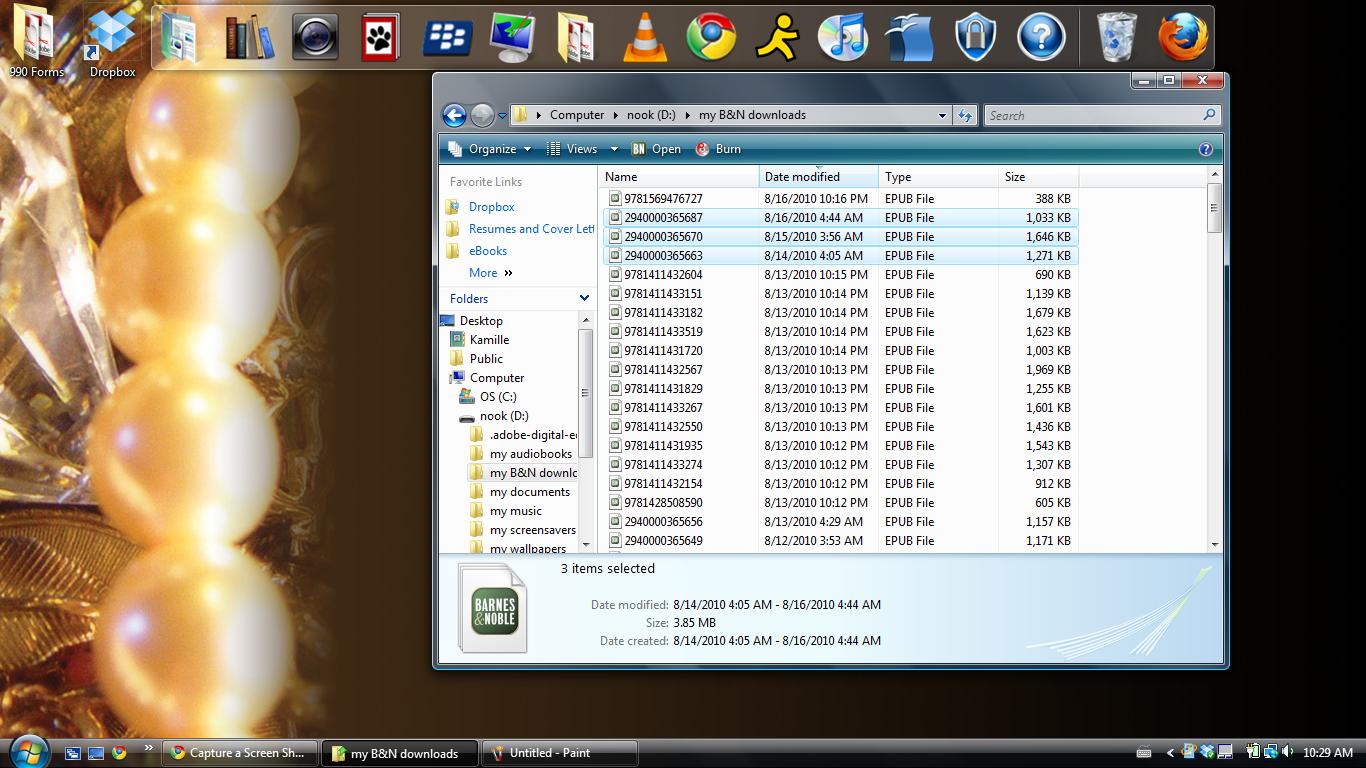Click the BlackBerry Desktop icon in dock

[x=447, y=37]
